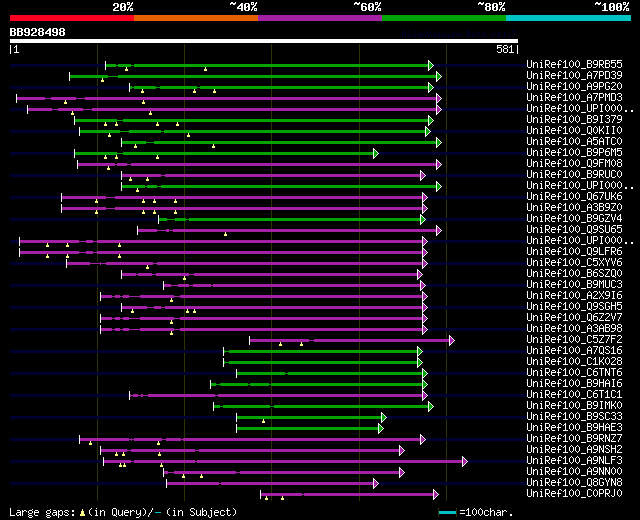Select the UniRef100_A9NN00 label
Screen dimensions: 640x520
click(574, 472)
